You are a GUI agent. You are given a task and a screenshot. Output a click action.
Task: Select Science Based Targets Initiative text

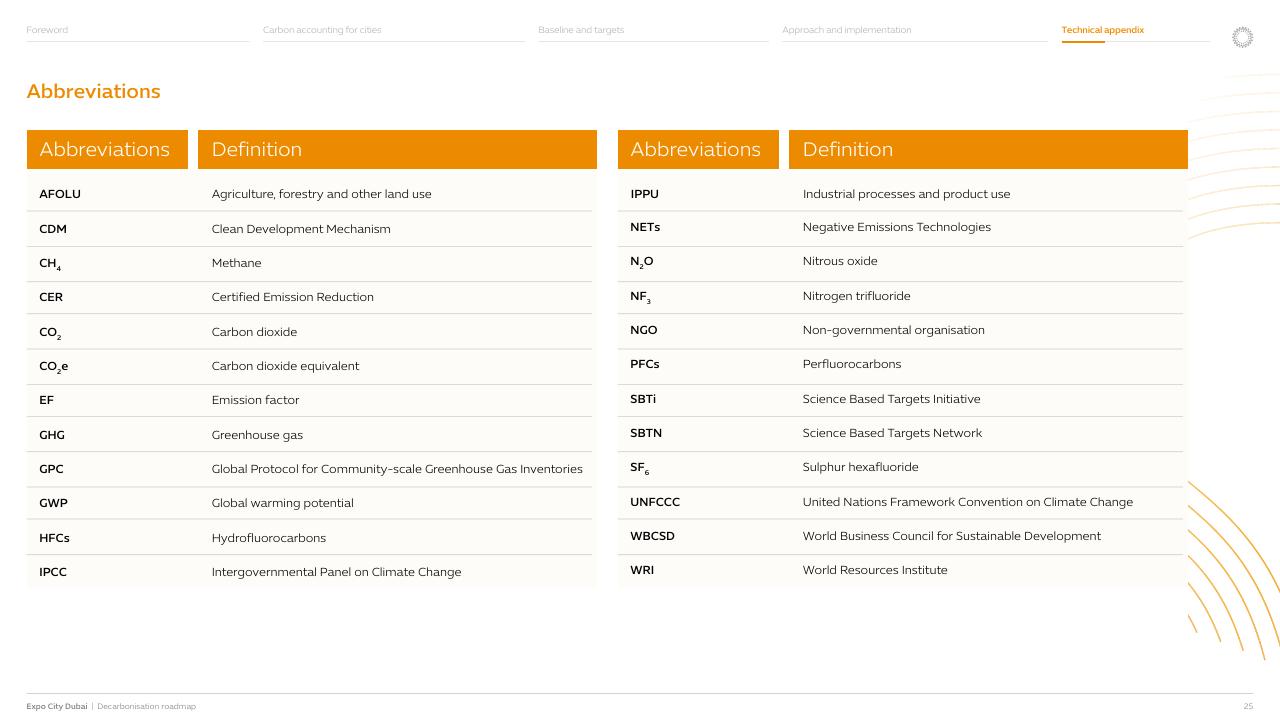pos(891,399)
